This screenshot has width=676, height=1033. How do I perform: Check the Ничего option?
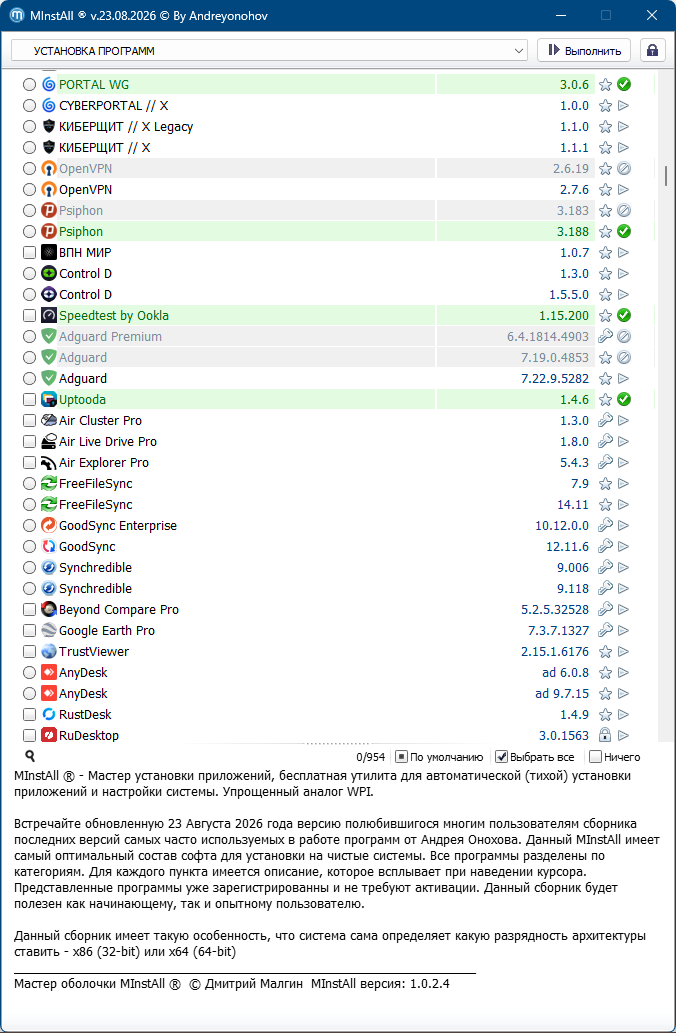[x=615, y=757]
